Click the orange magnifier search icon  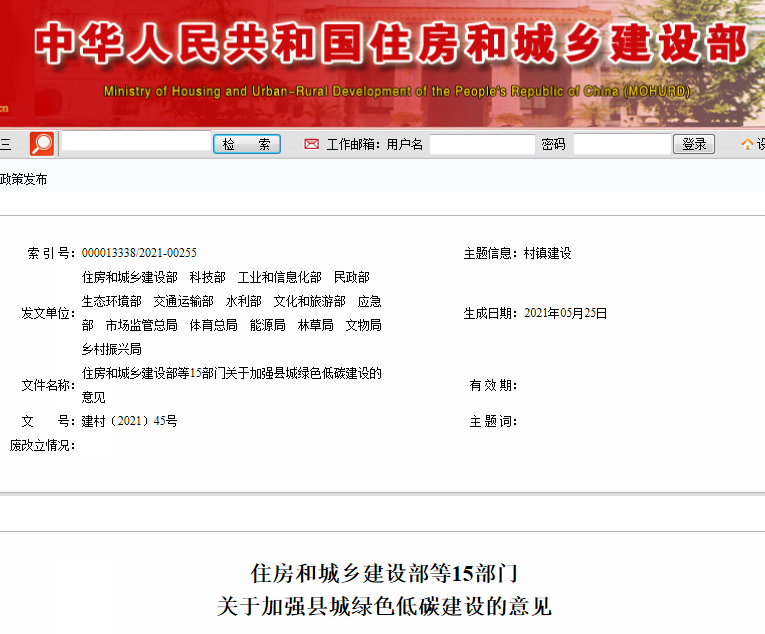(42, 144)
